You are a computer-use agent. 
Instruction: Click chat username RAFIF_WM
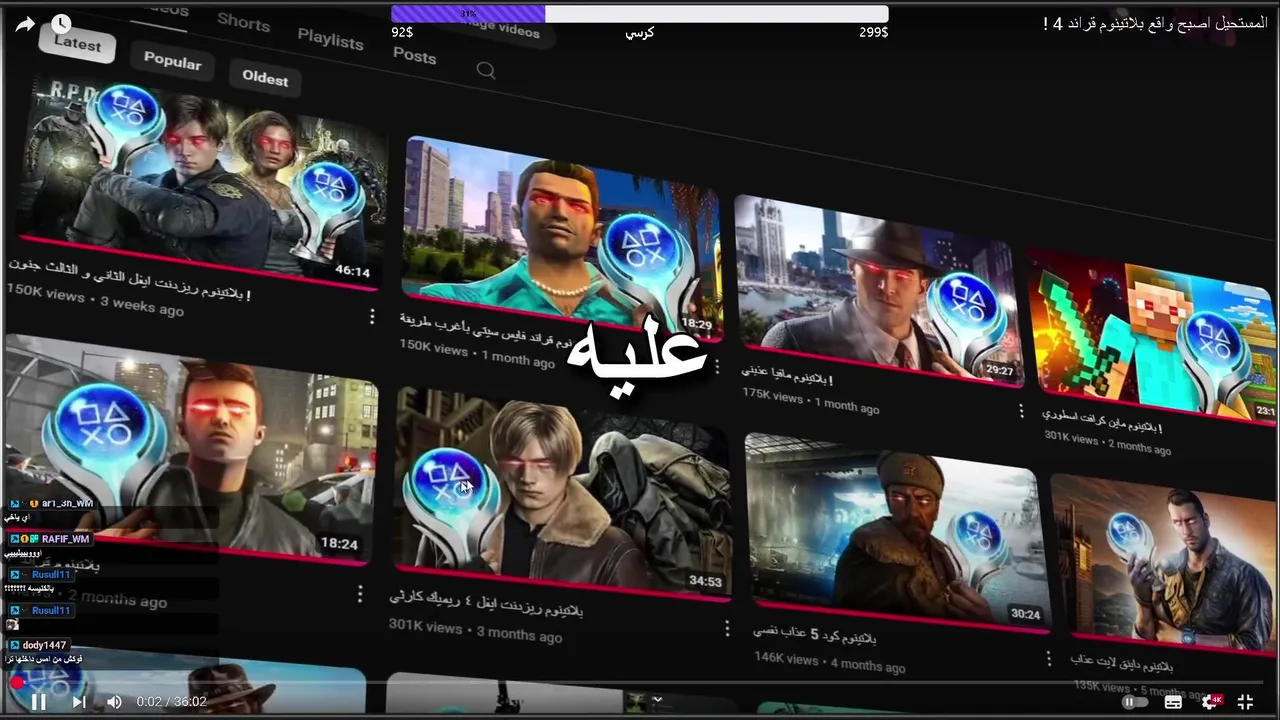coord(66,539)
